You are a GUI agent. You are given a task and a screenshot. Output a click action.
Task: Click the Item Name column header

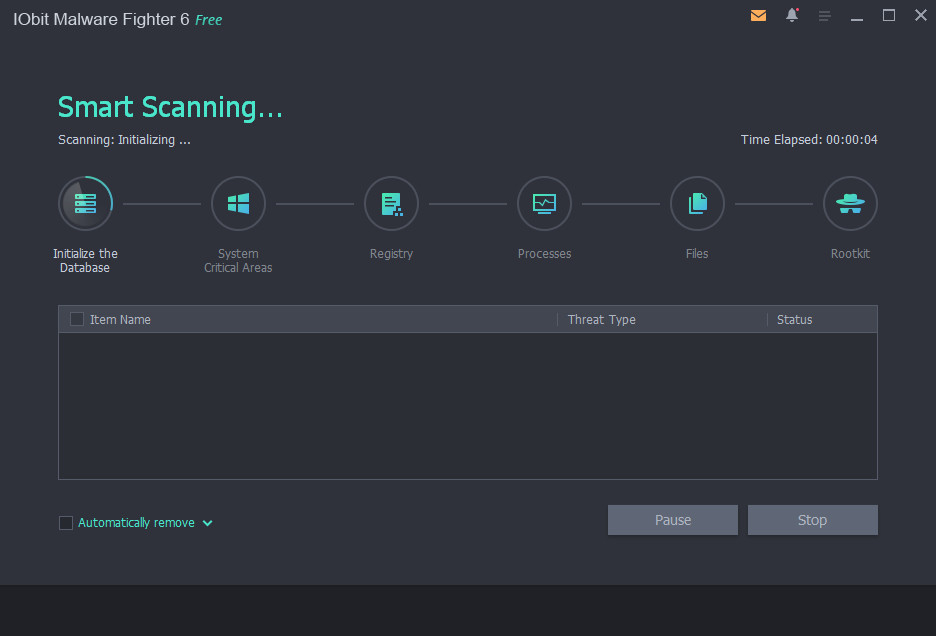[x=120, y=319]
